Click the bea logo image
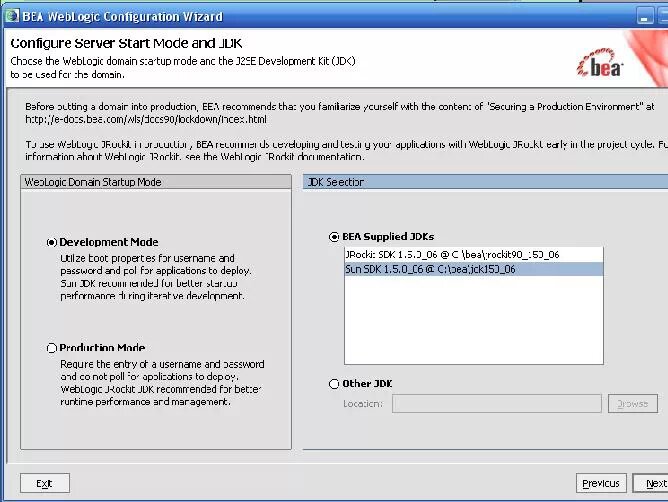Image resolution: width=668 pixels, height=502 pixels. pyautogui.click(x=600, y=63)
